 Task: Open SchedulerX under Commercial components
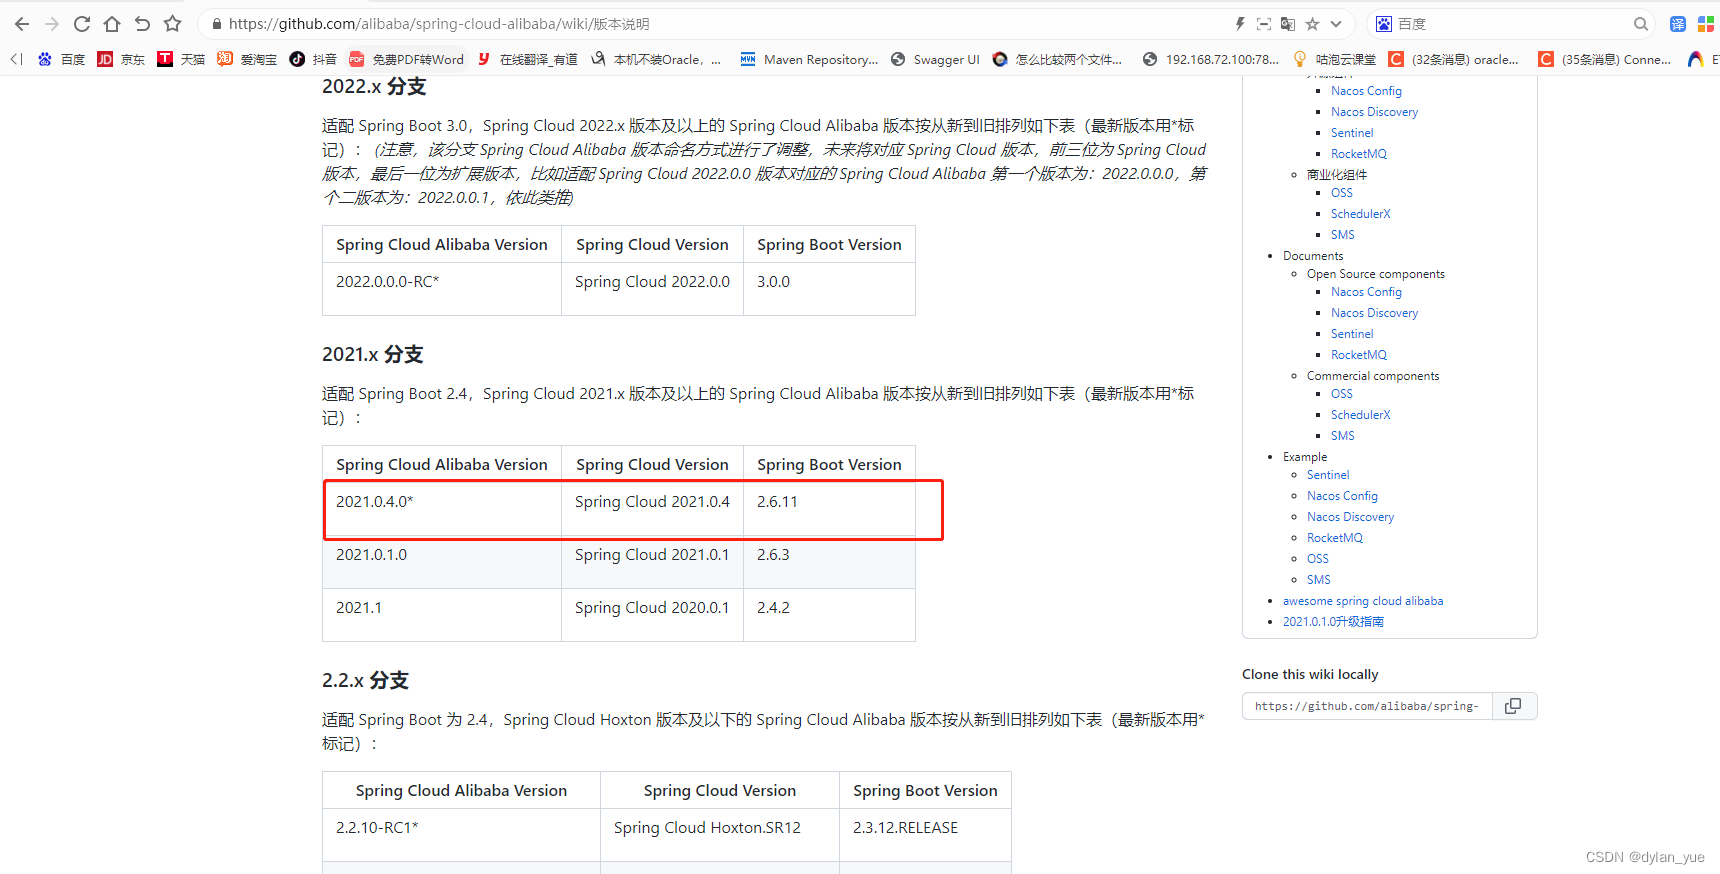click(x=1360, y=415)
